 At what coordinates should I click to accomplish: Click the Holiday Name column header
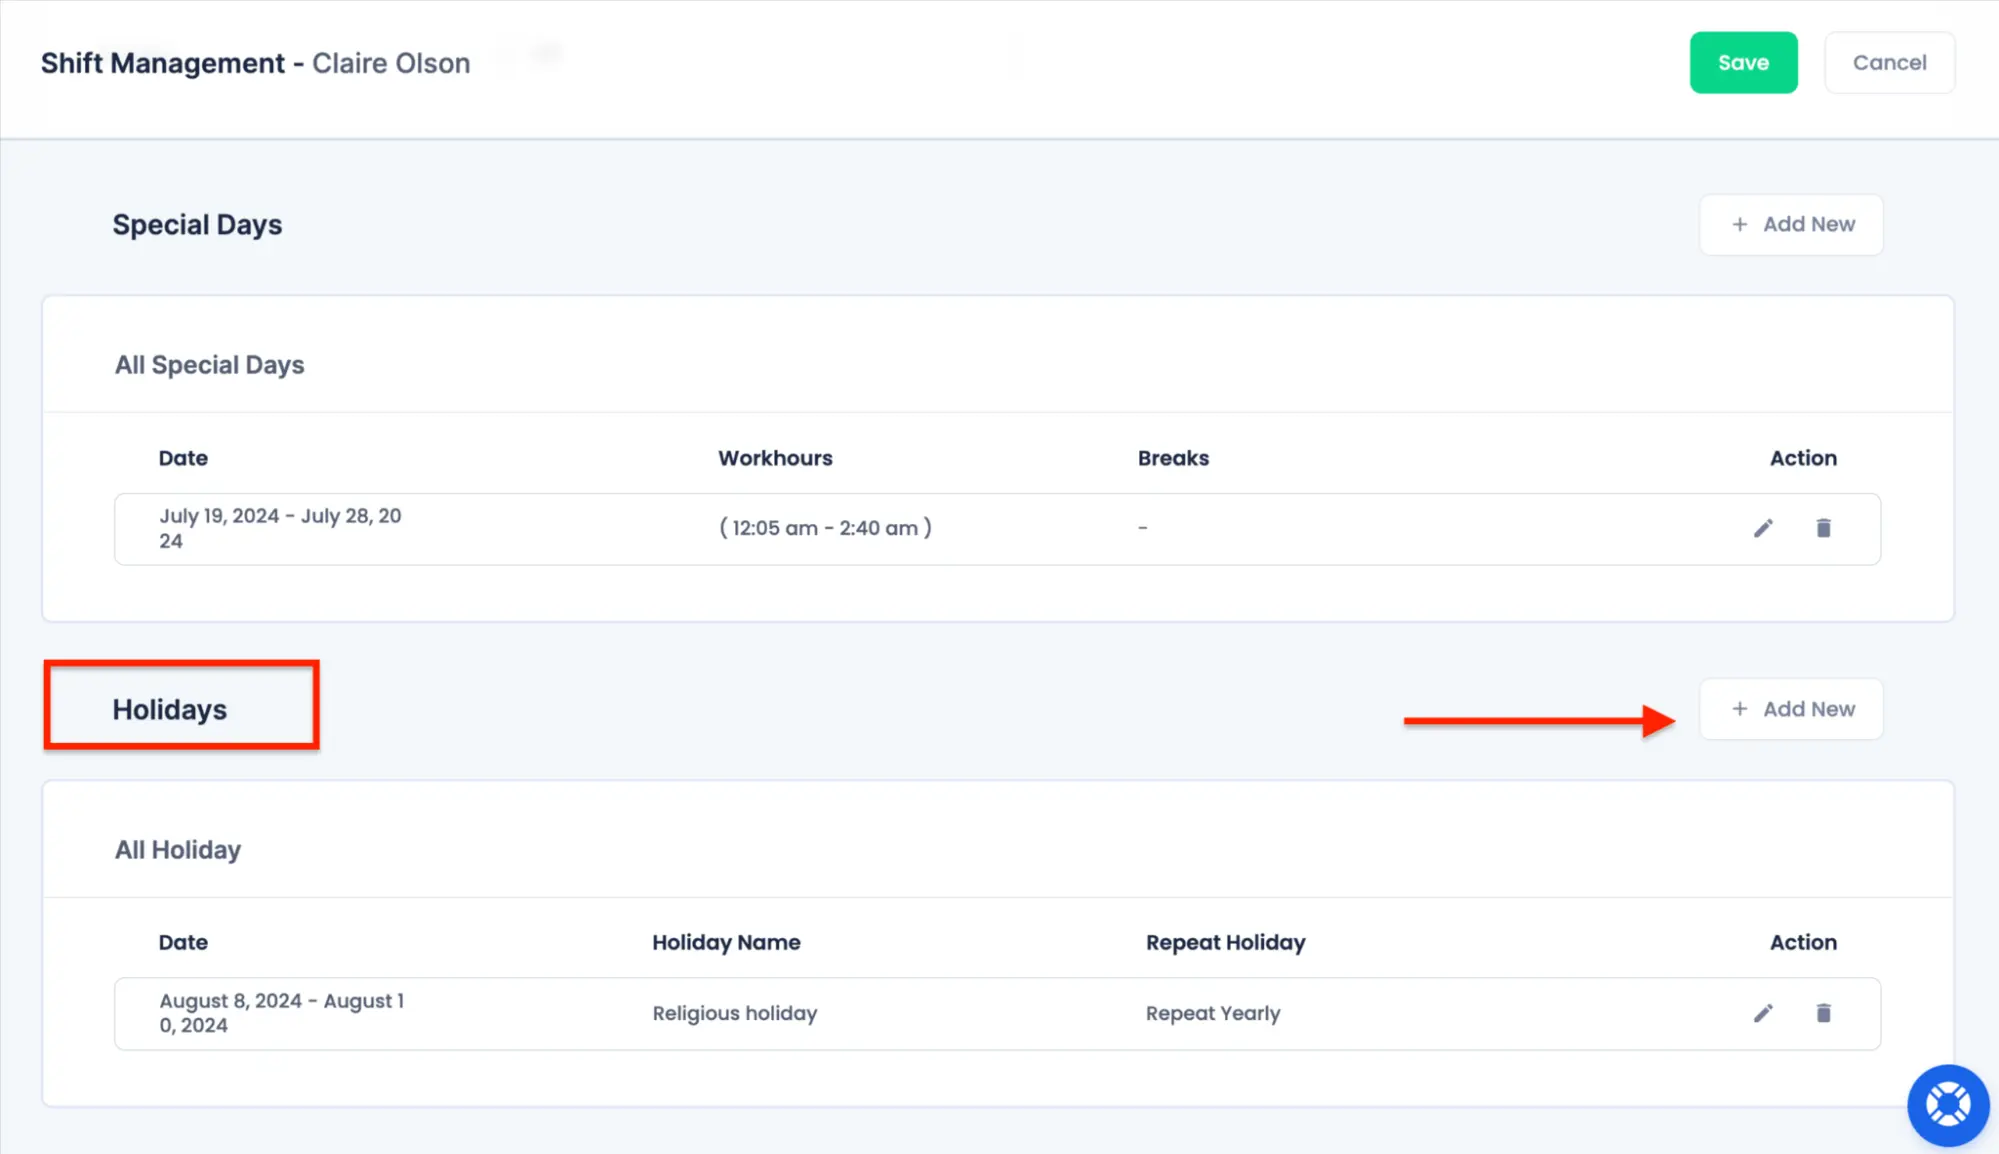tap(726, 942)
